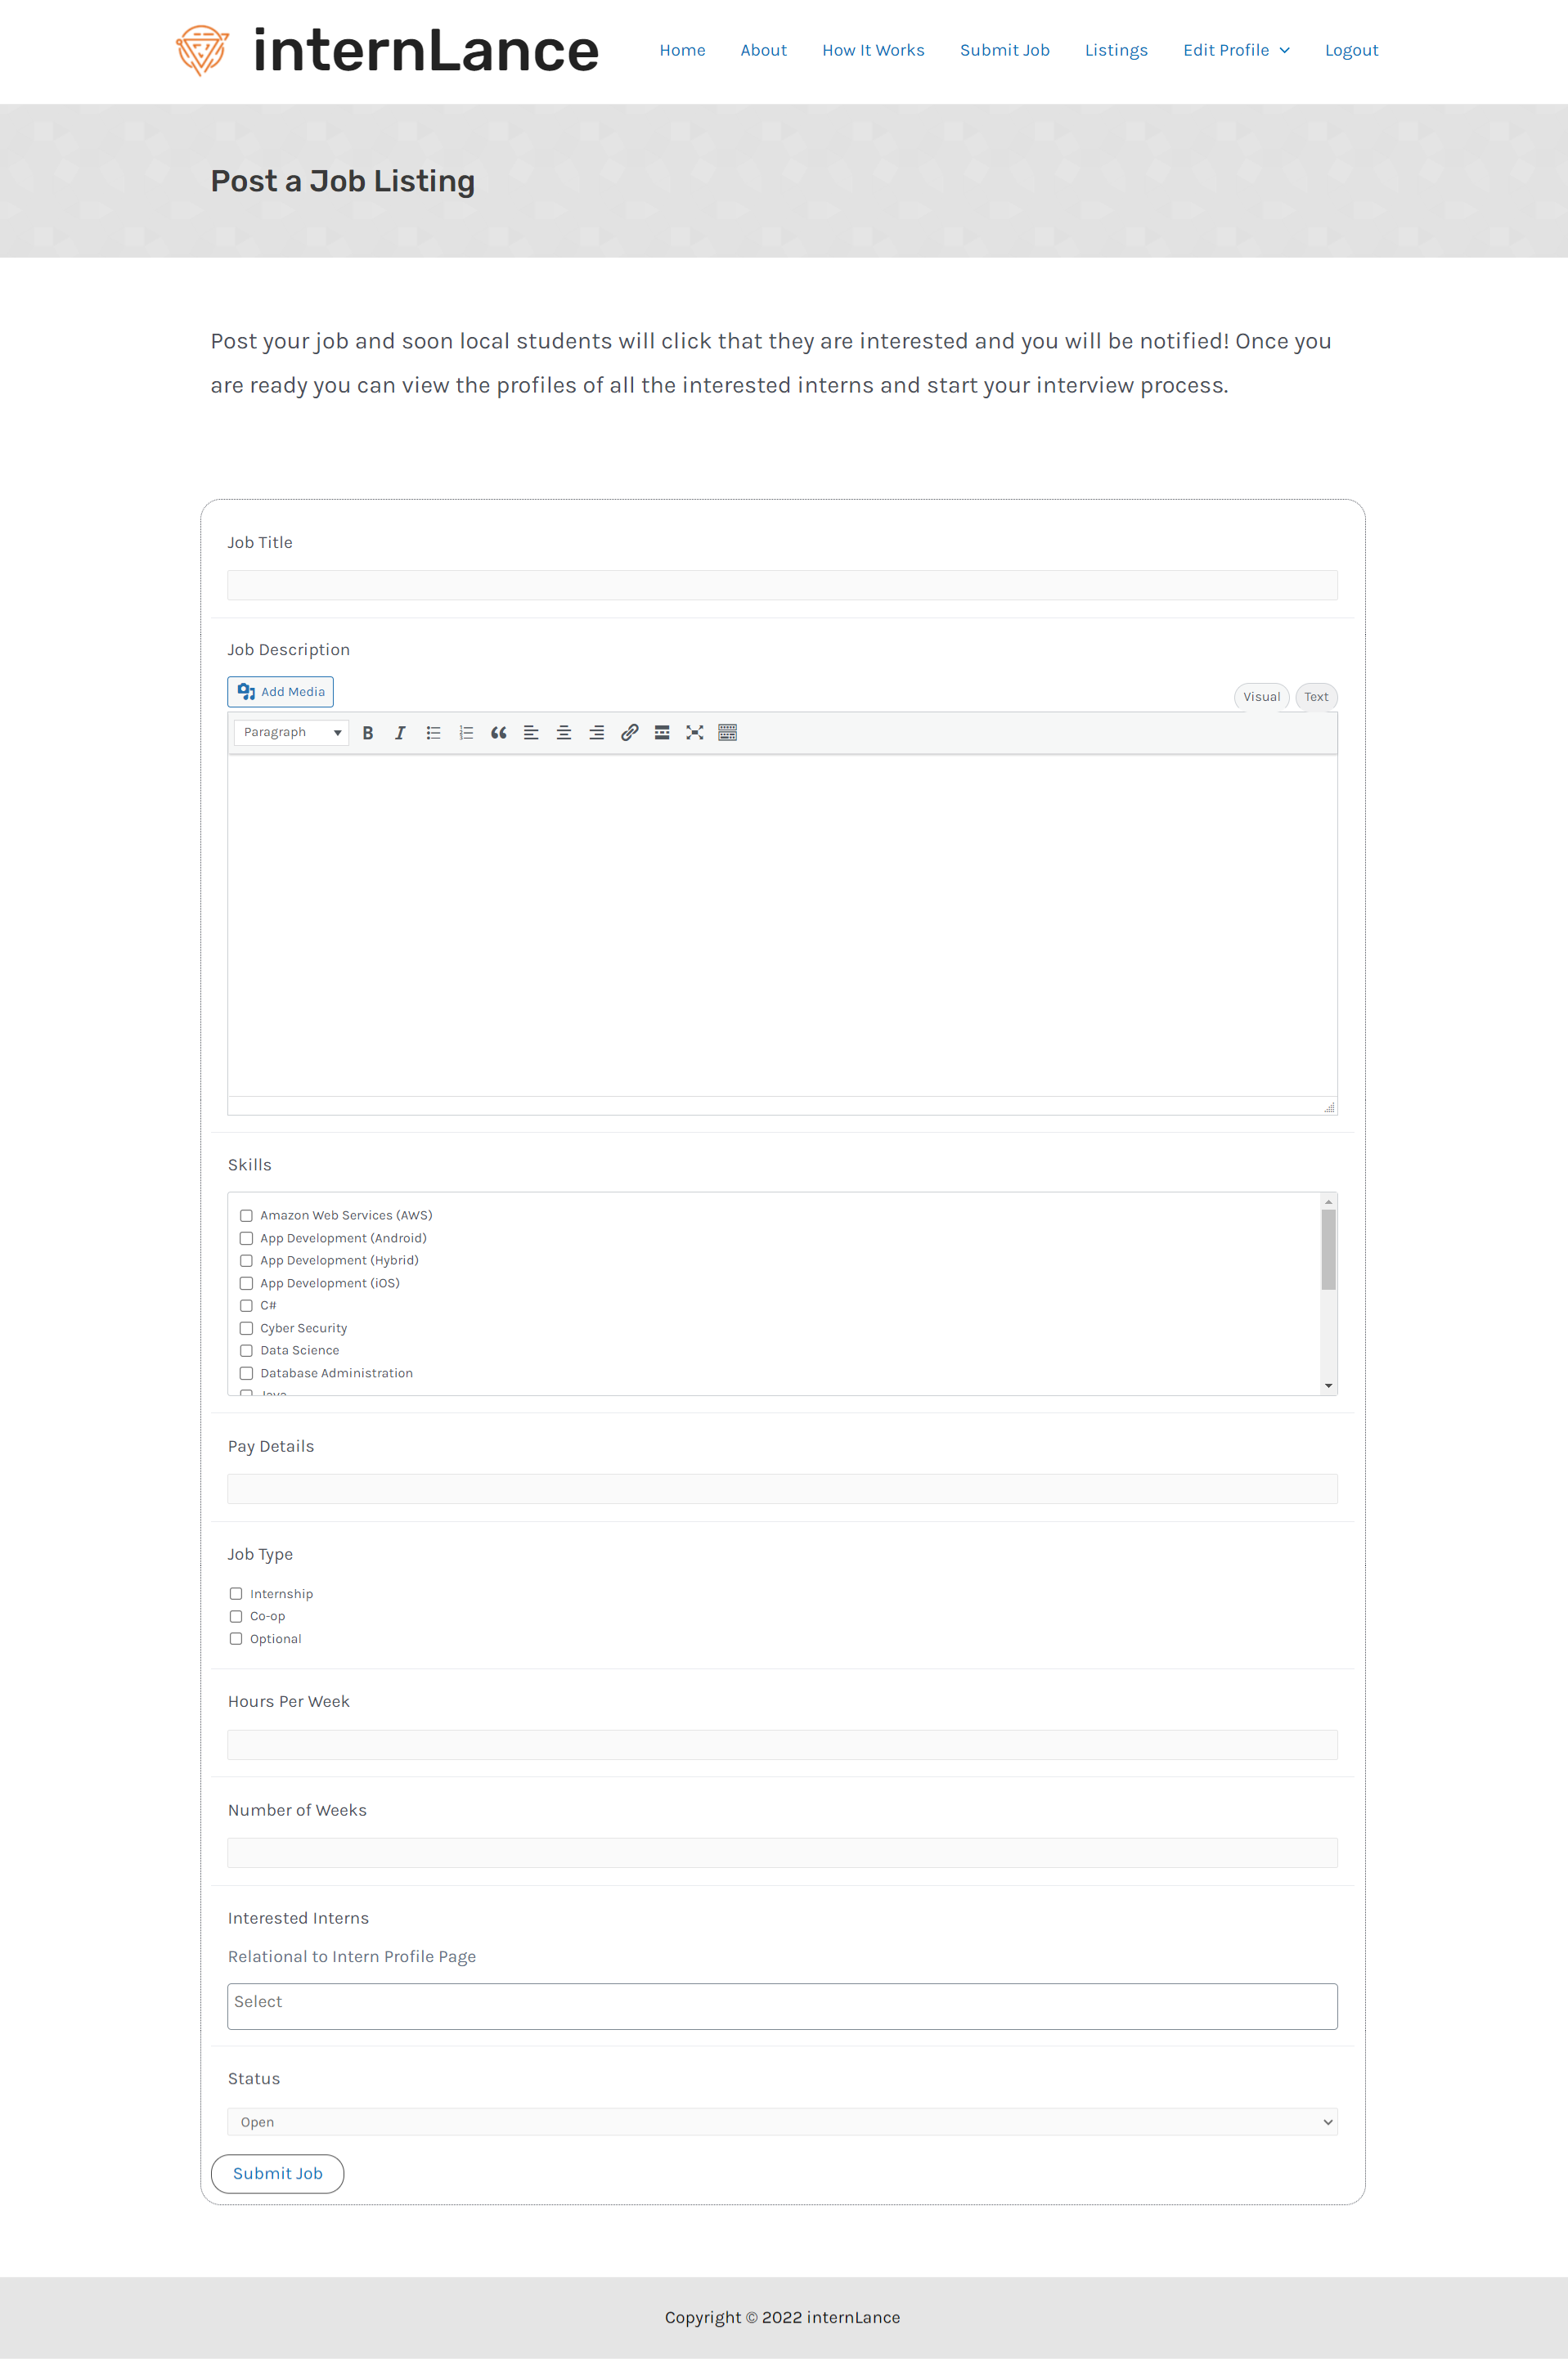Check the Optional job type

point(236,1639)
